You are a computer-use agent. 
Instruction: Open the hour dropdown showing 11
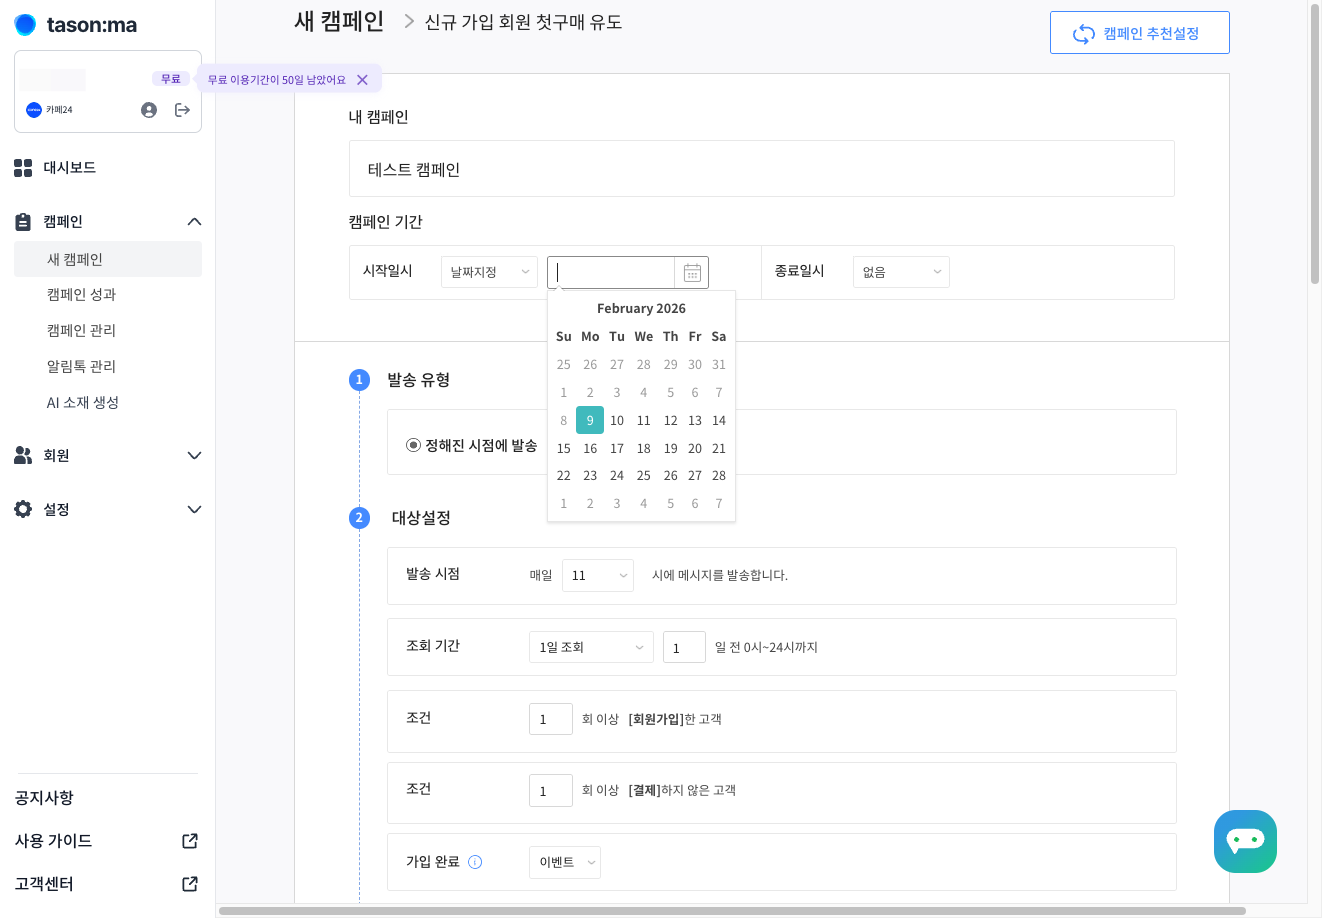coord(598,575)
